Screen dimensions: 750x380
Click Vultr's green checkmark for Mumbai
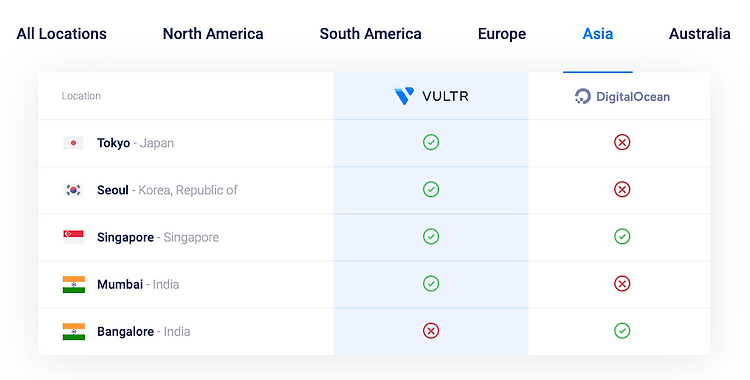click(x=431, y=284)
